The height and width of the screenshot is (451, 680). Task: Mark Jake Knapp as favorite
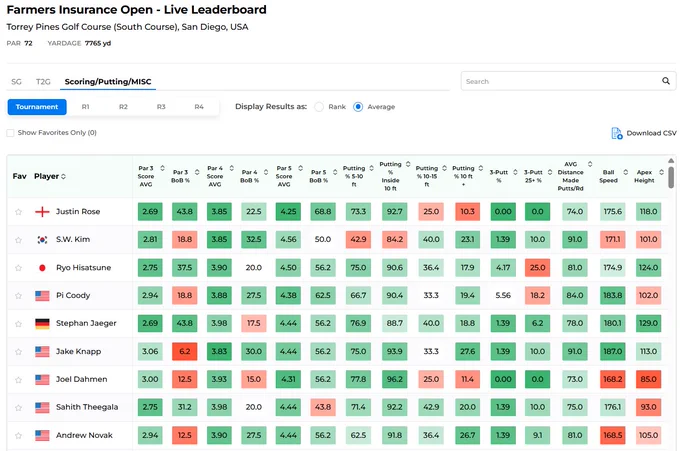(x=18, y=352)
